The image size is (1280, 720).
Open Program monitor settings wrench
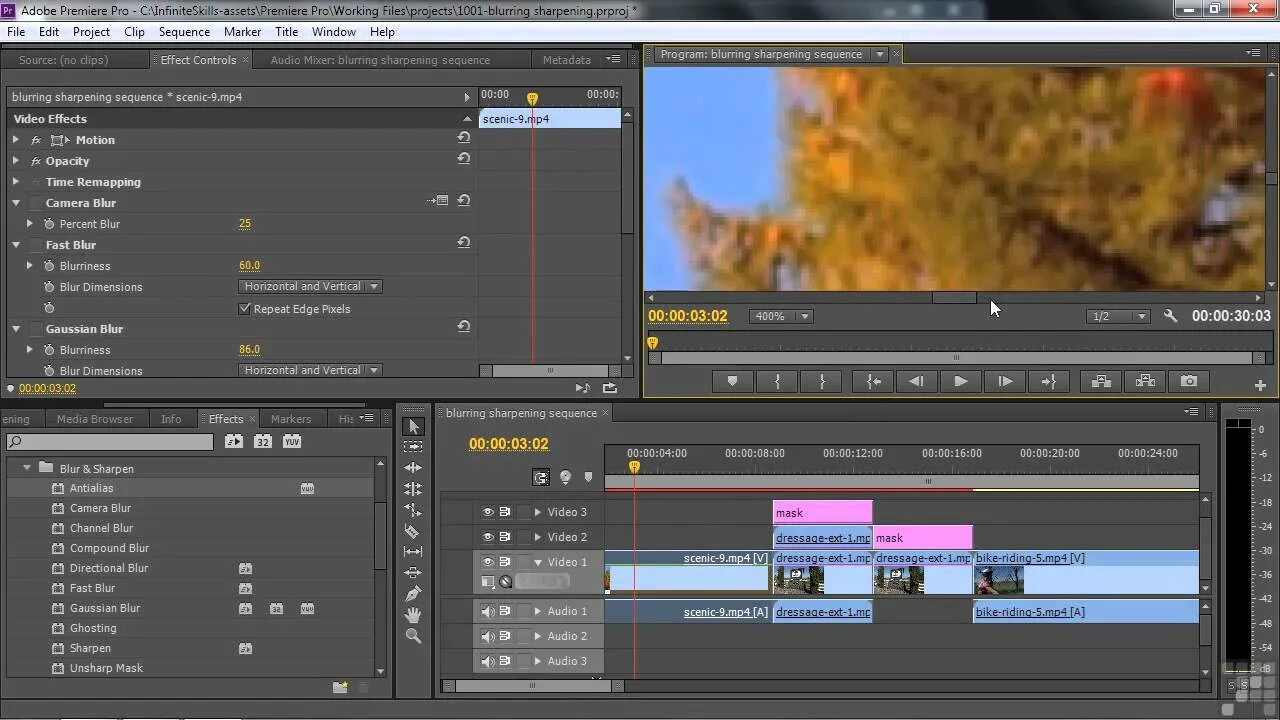pos(1171,316)
